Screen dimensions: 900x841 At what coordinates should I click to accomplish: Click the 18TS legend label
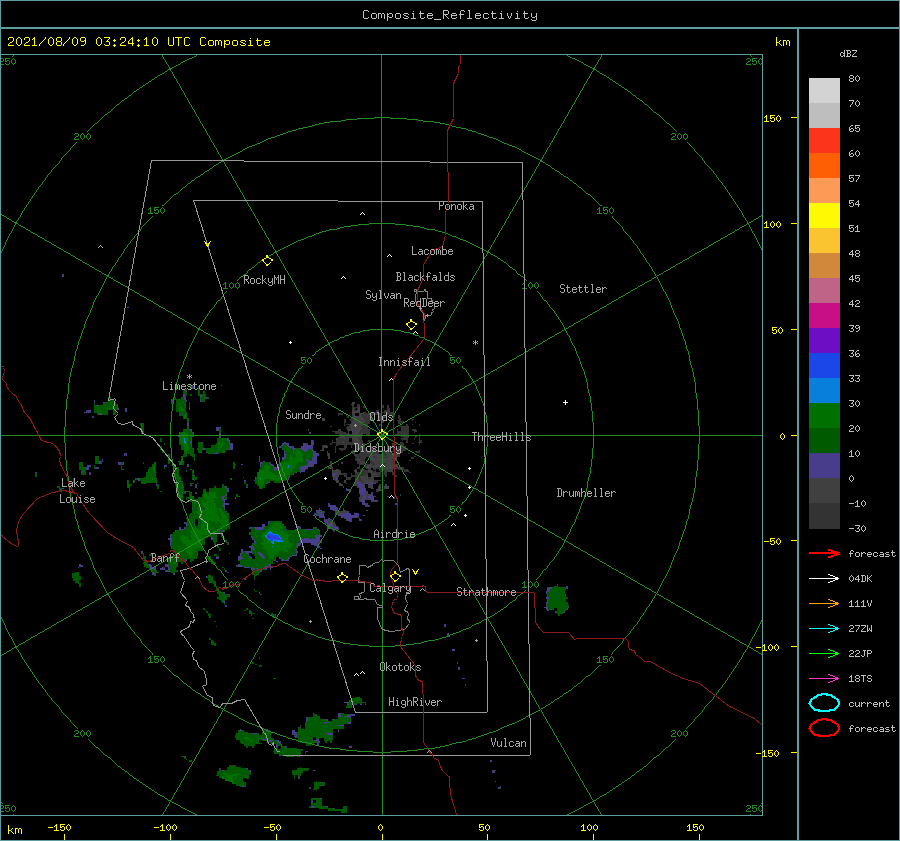[860, 679]
